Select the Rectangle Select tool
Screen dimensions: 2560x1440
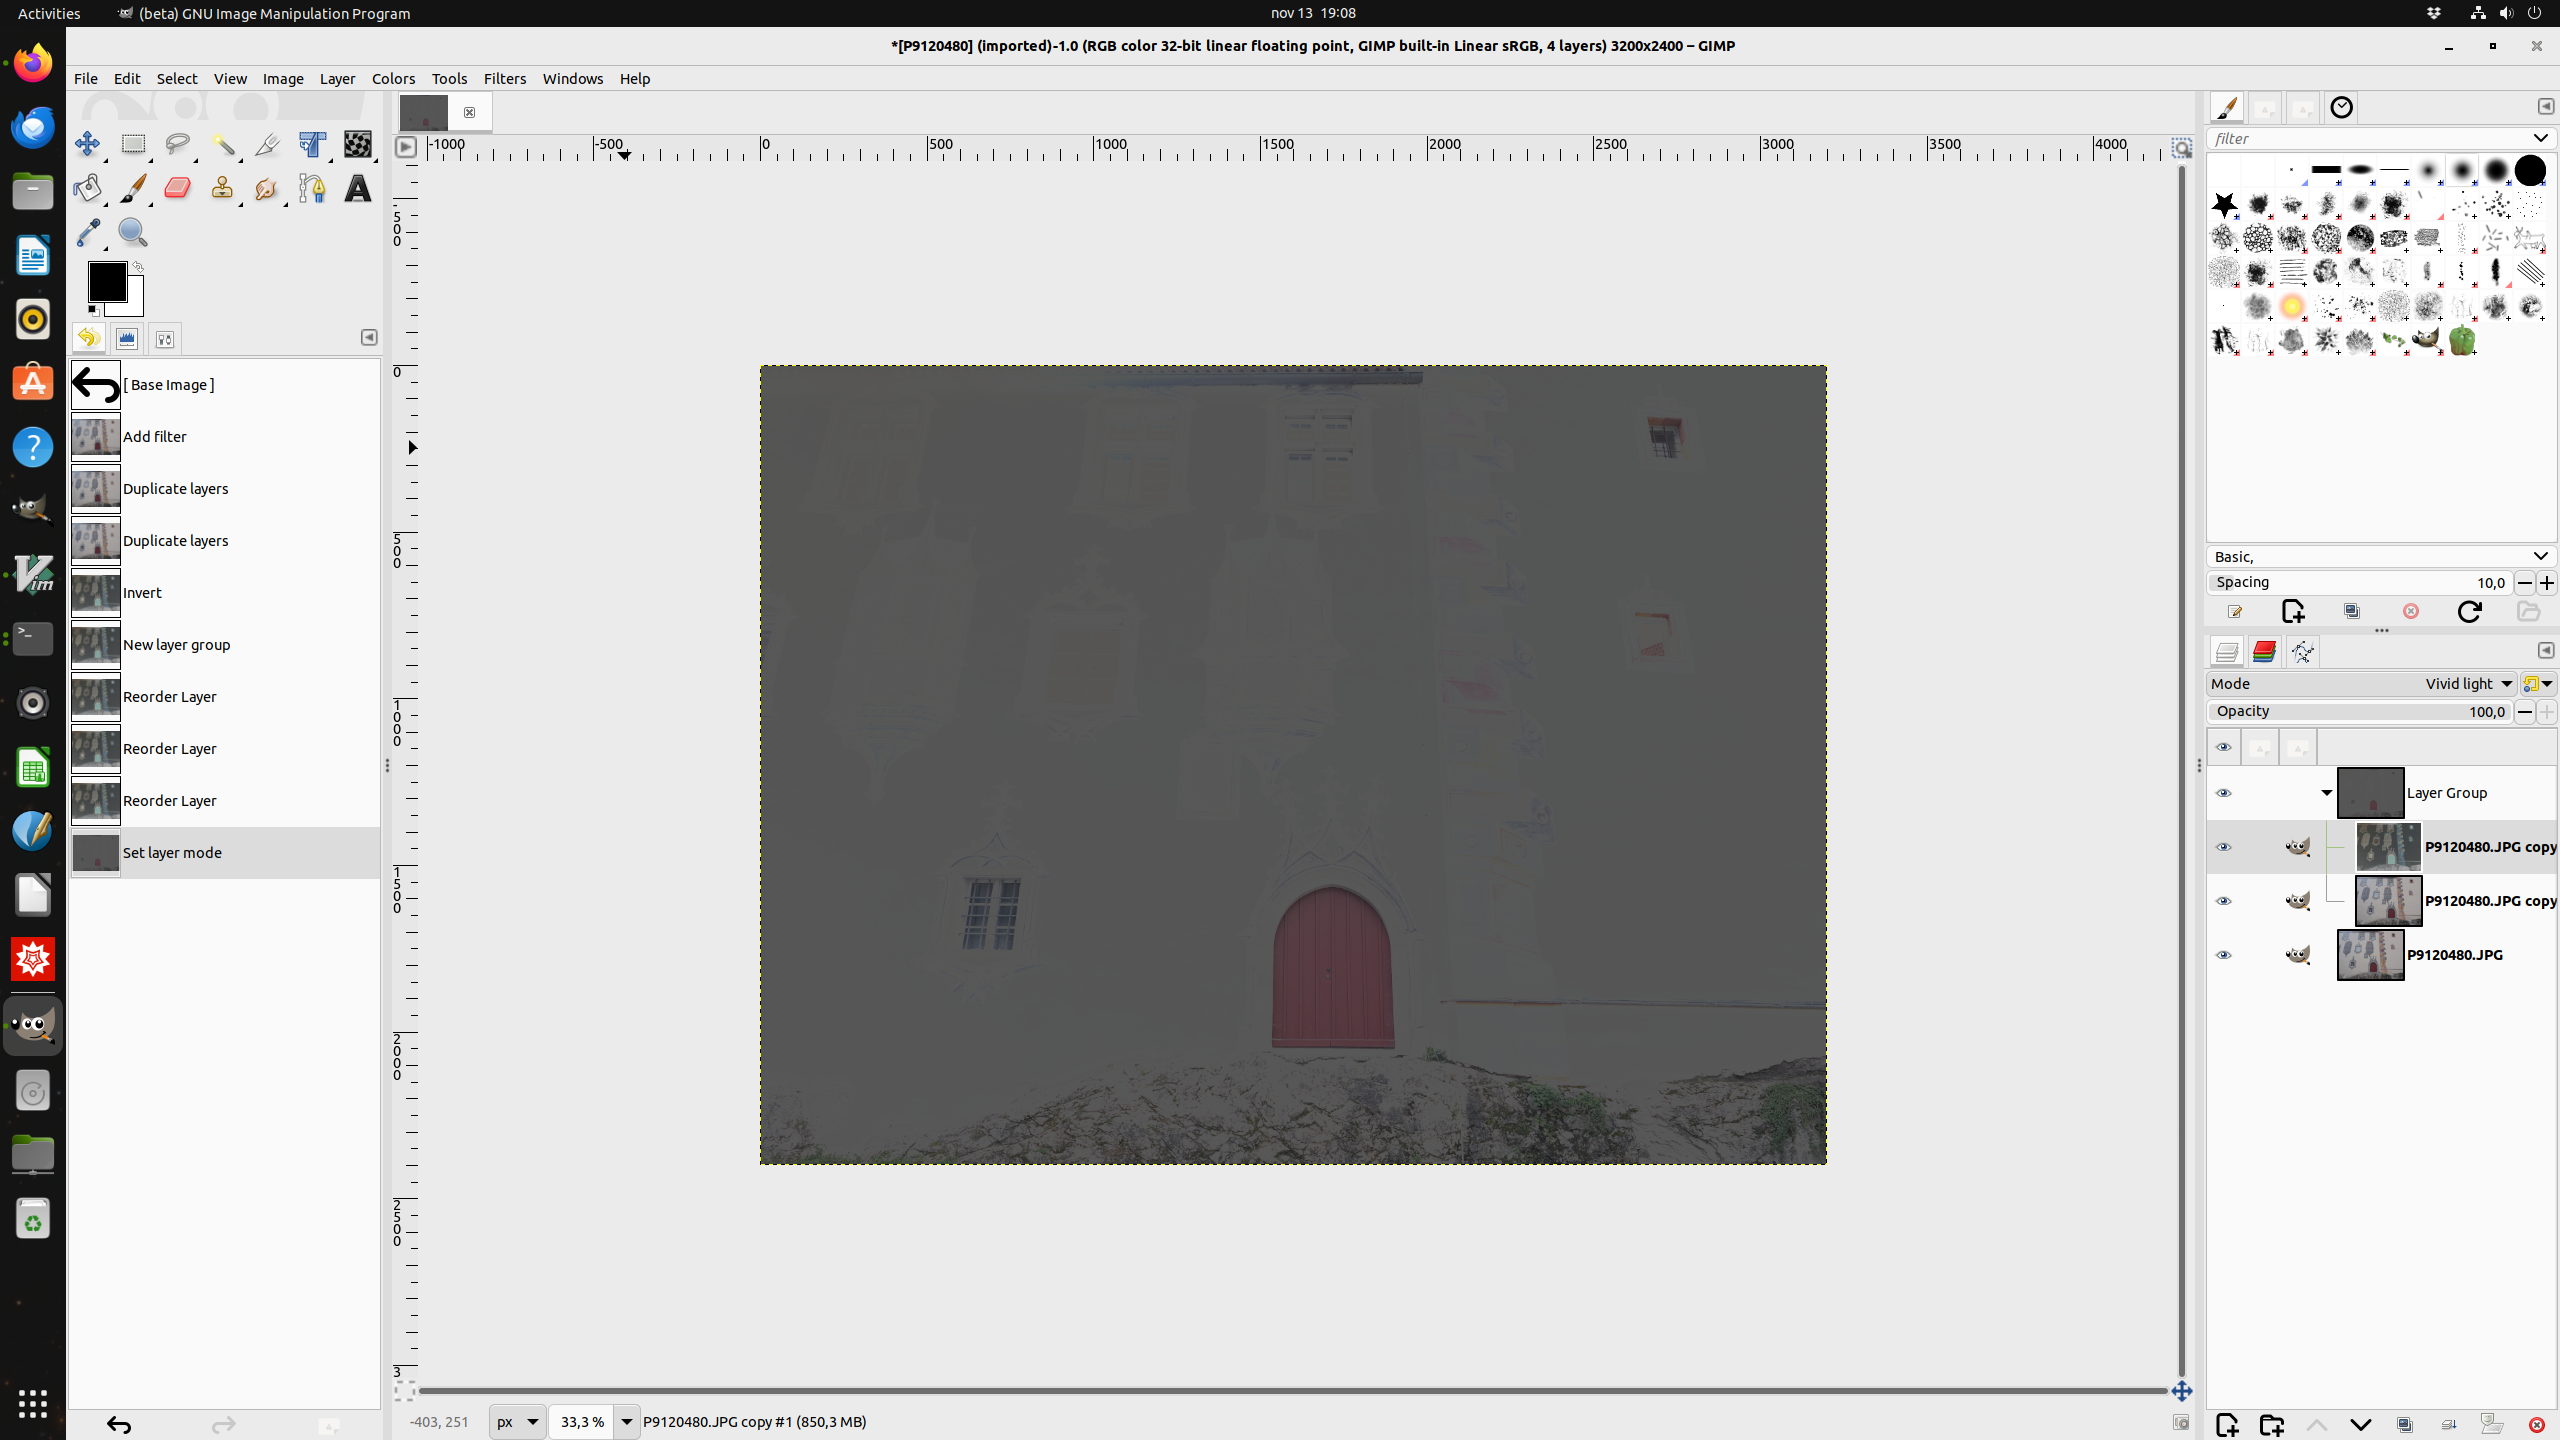133,144
